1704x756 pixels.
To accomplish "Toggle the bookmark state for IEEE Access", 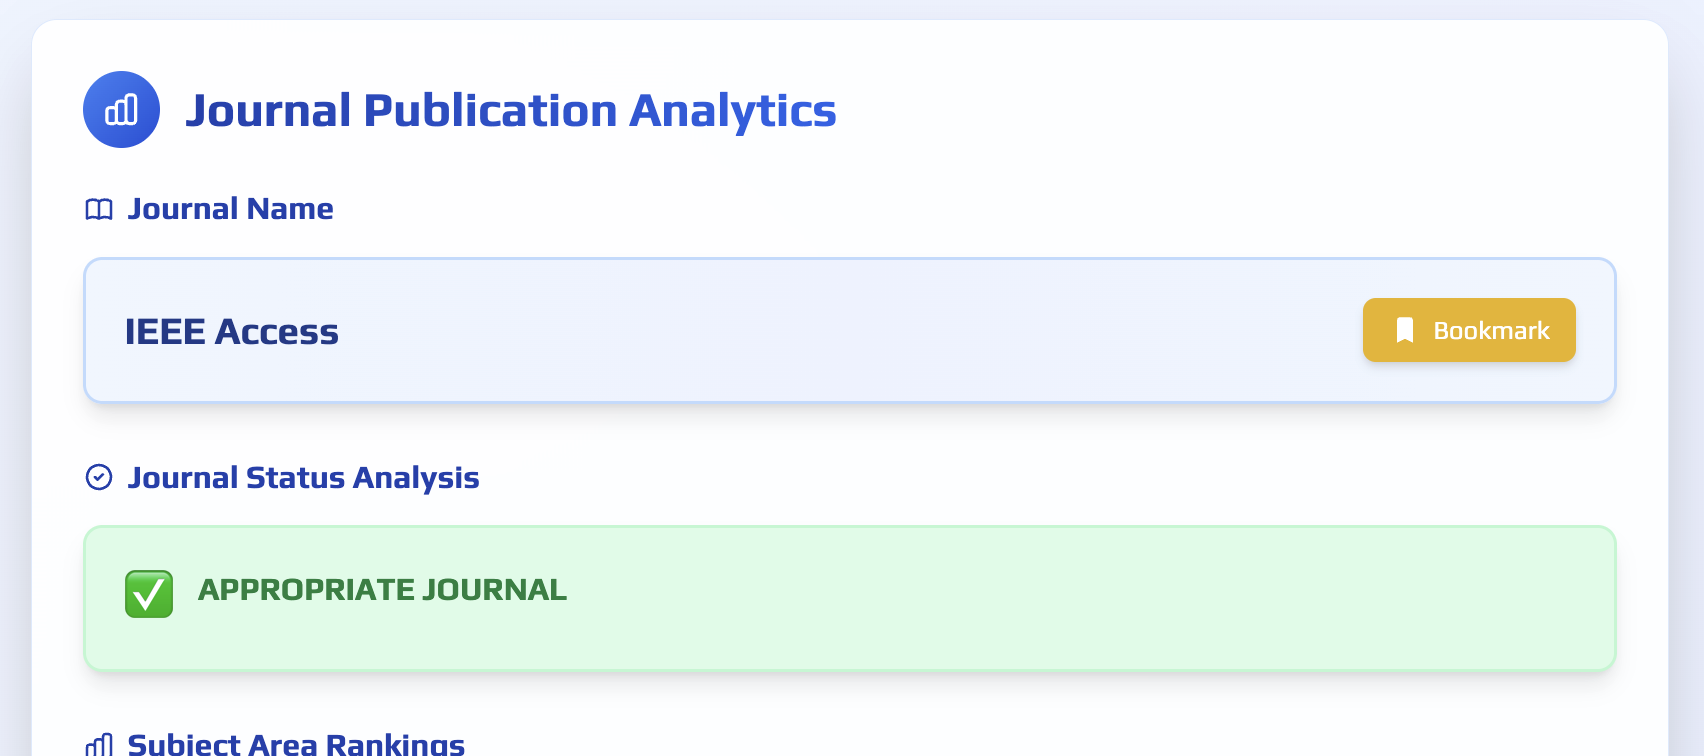I will (1468, 329).
